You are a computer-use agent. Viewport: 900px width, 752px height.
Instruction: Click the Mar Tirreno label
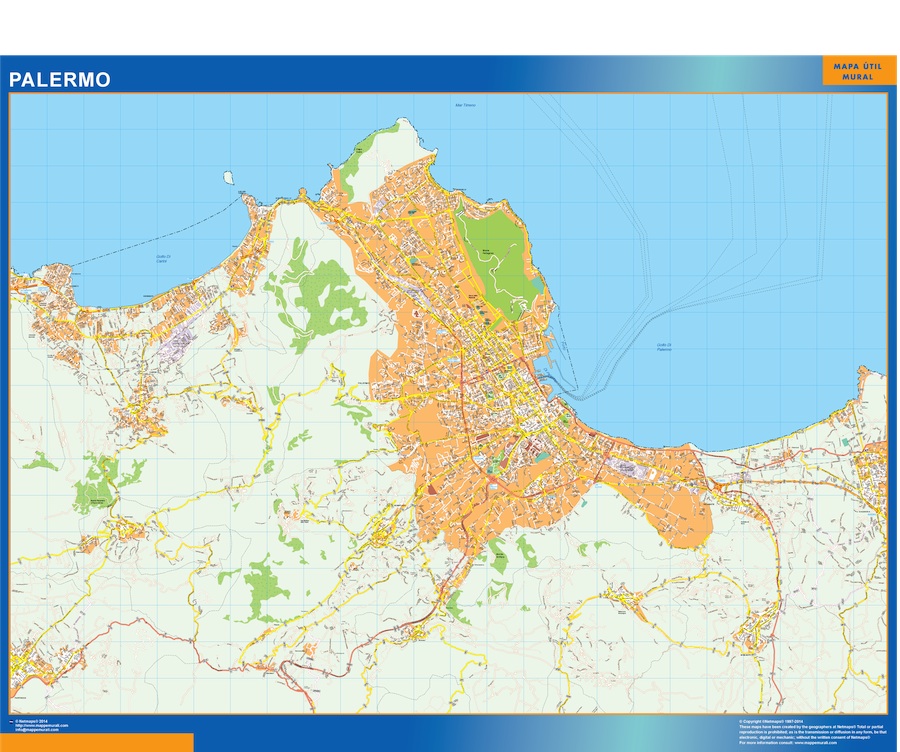pos(467,104)
